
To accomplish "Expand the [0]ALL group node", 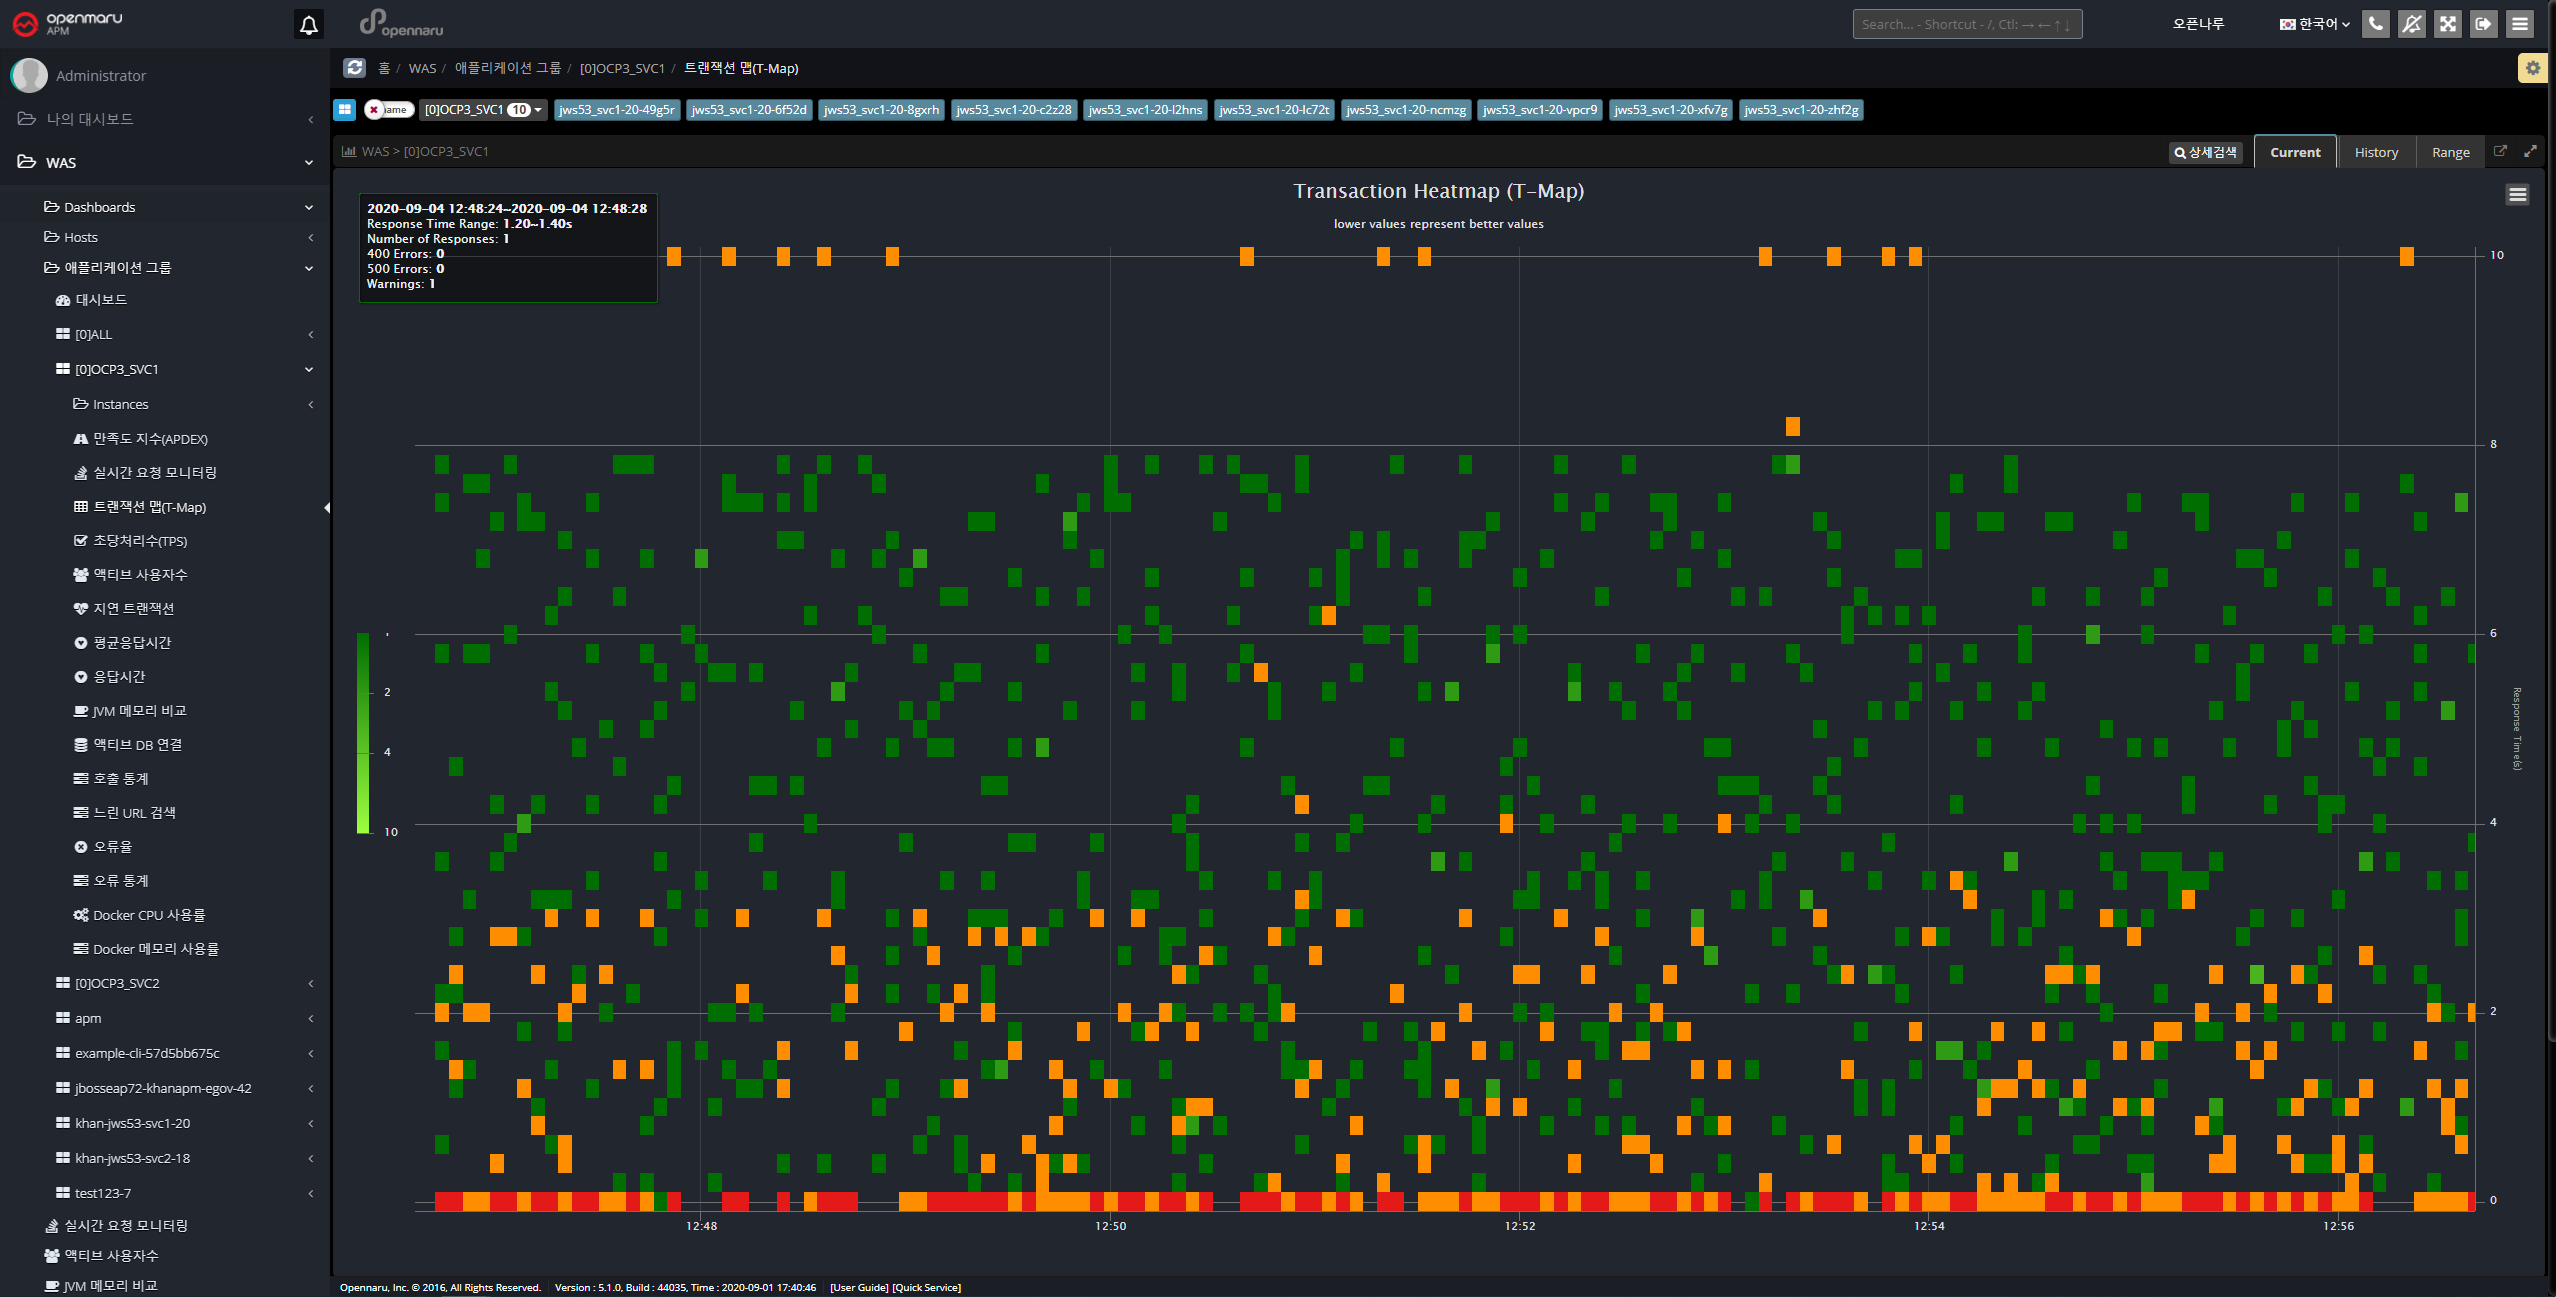I will click(165, 334).
